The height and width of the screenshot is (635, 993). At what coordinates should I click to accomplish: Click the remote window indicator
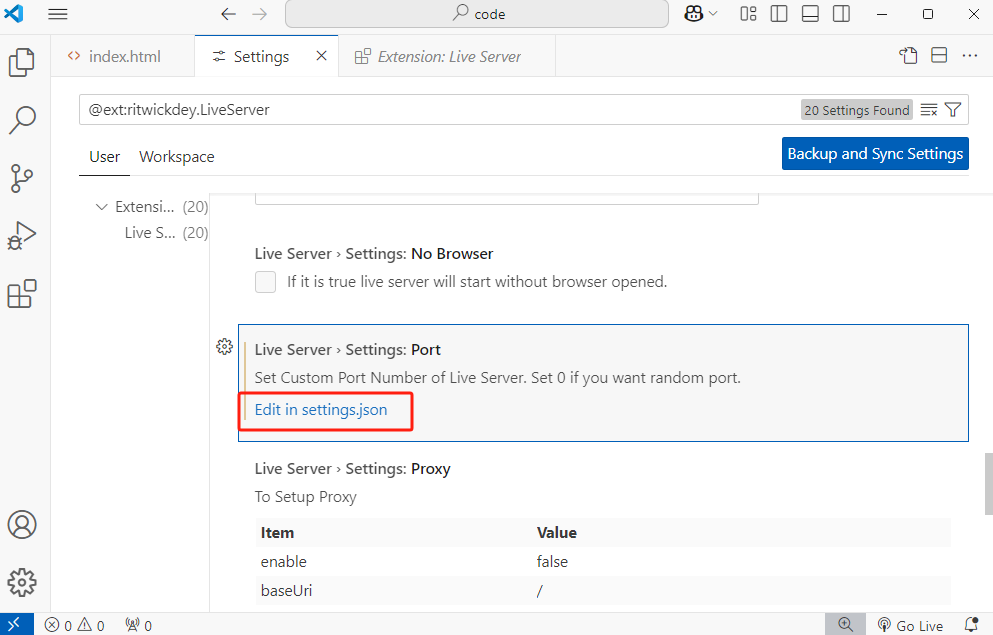(16, 624)
